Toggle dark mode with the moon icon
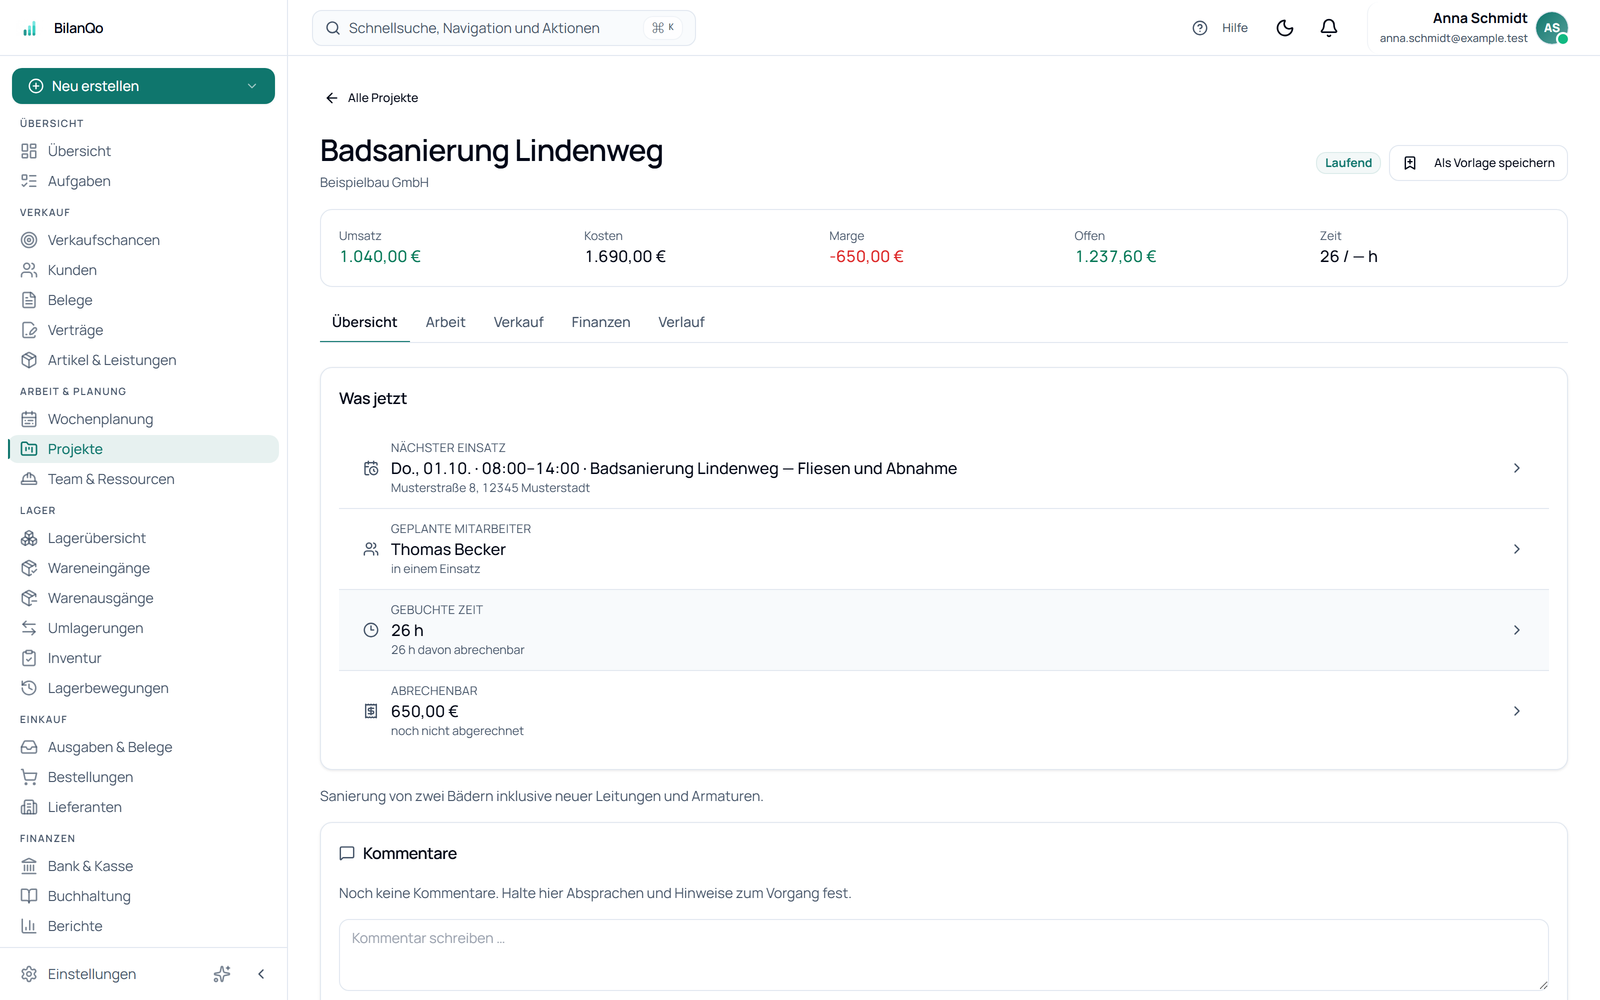Viewport: 1600px width, 1000px height. [1285, 28]
